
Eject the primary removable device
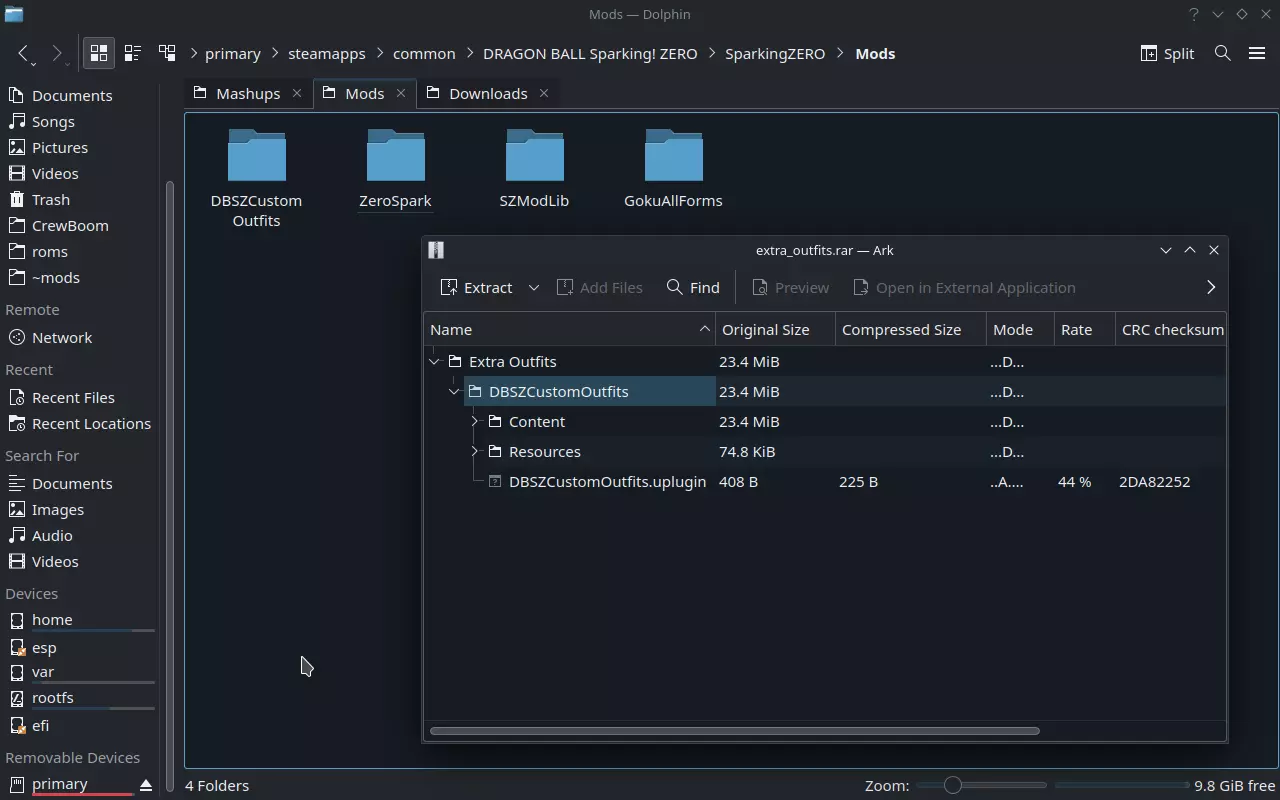[146, 784]
